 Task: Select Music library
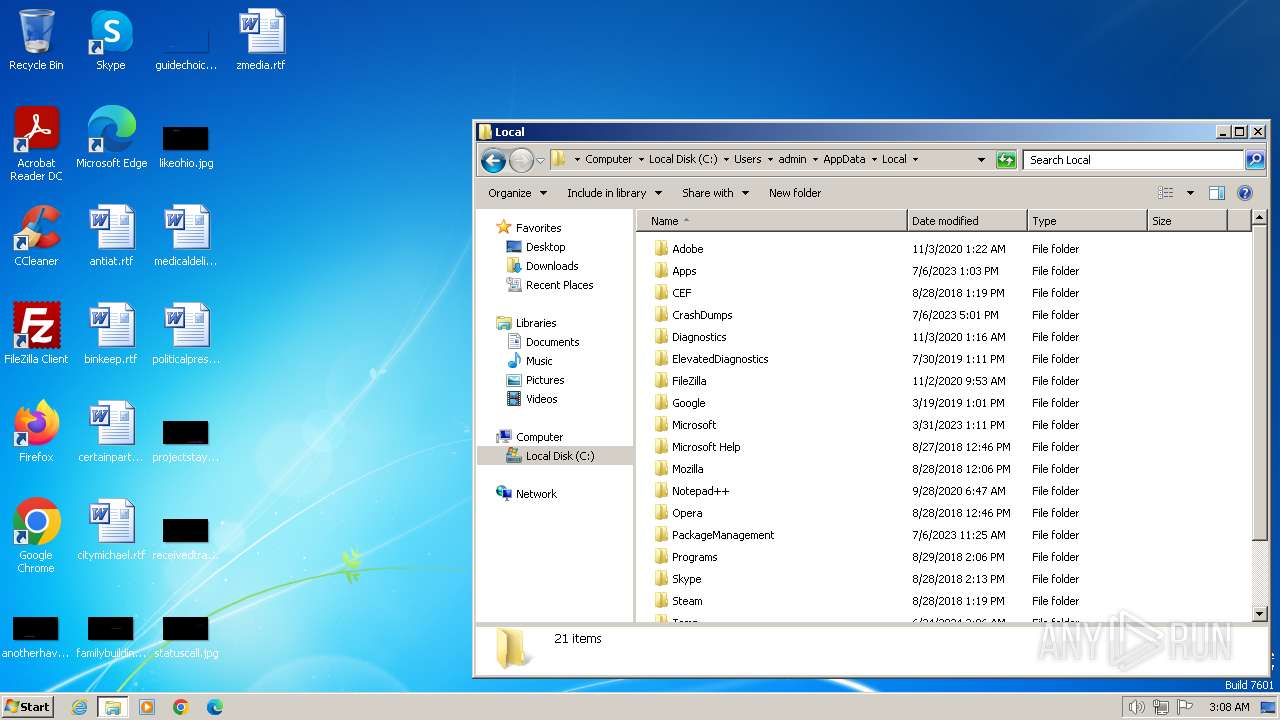[539, 361]
